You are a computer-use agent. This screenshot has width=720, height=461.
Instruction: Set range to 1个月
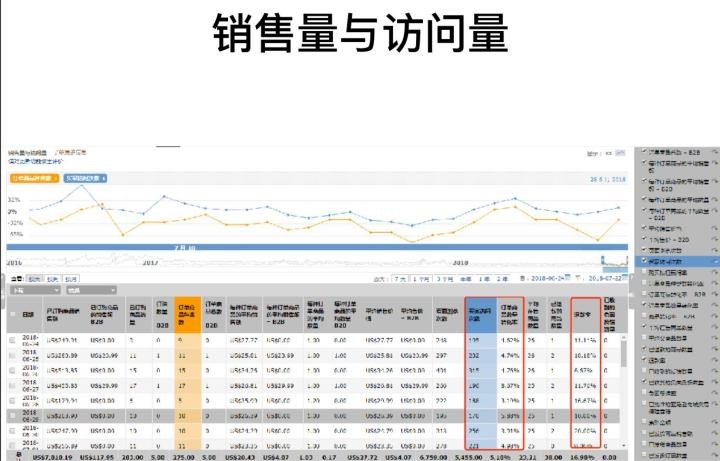coord(421,279)
